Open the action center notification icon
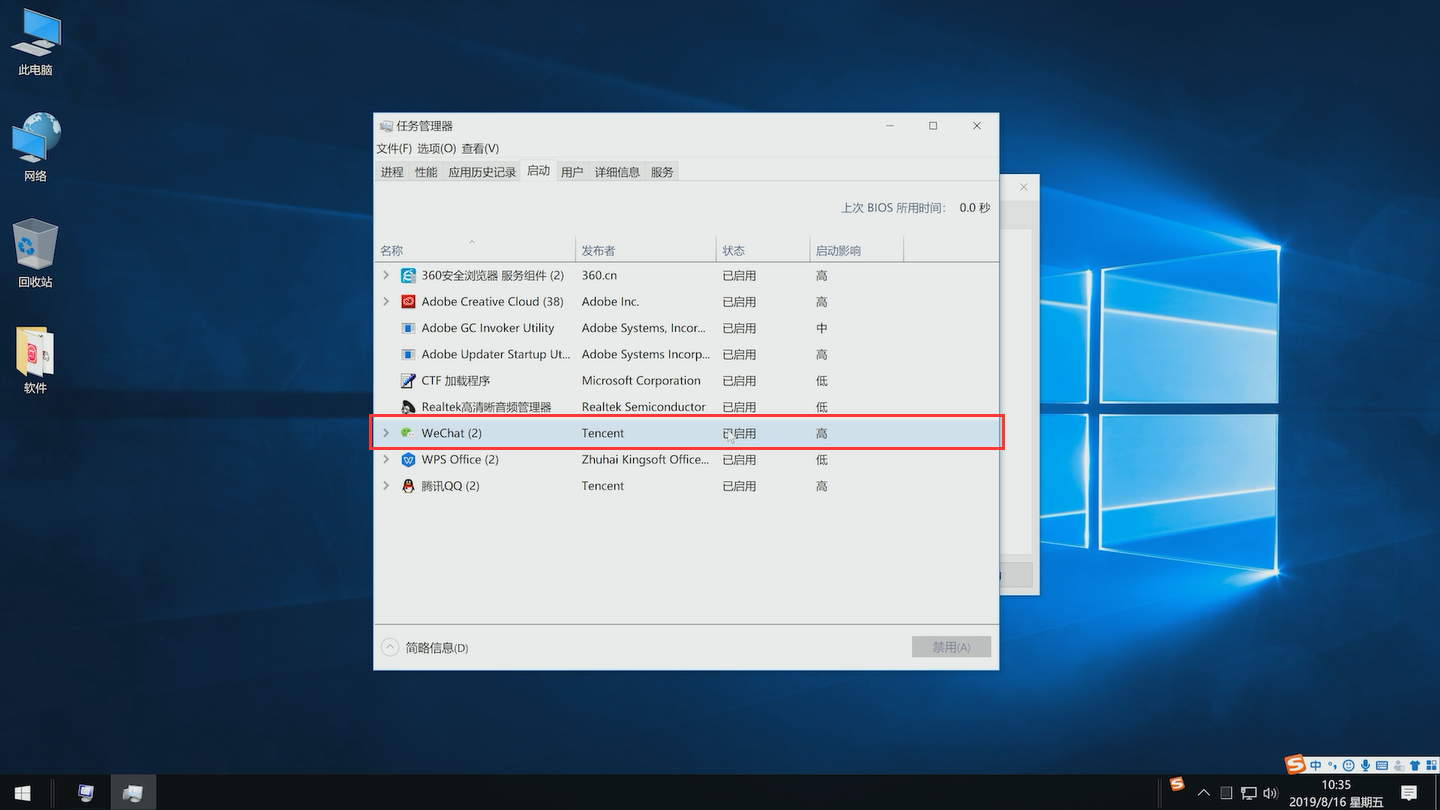1440x810 pixels. [1409, 793]
